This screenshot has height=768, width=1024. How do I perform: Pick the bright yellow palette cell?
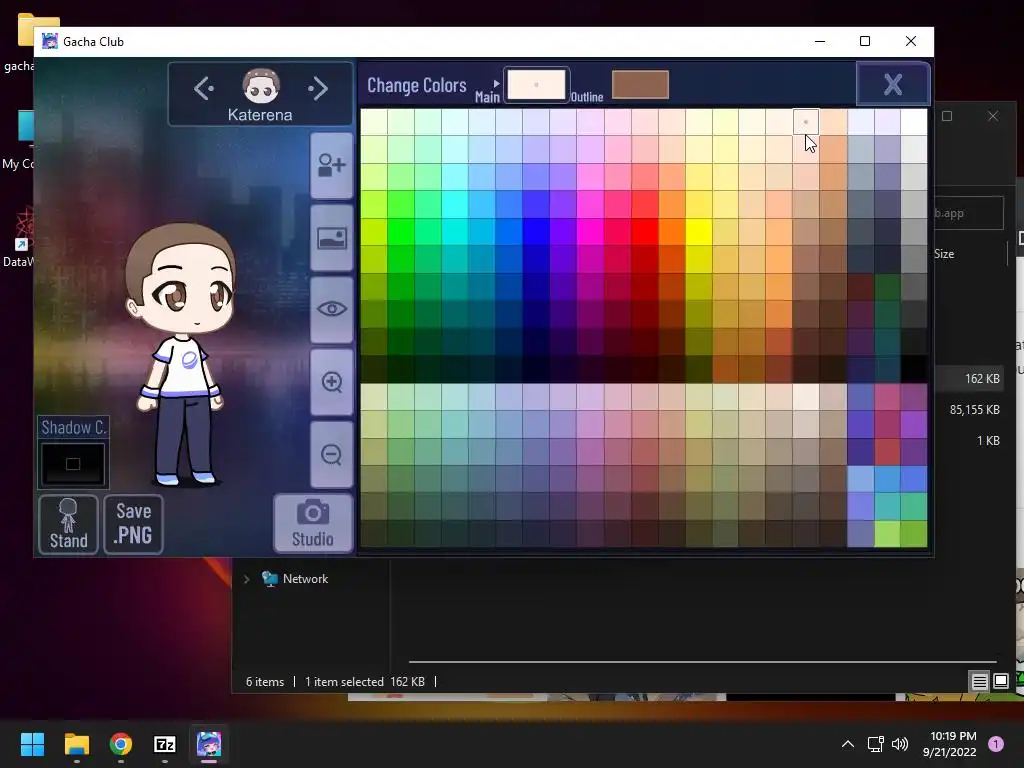click(x=699, y=232)
